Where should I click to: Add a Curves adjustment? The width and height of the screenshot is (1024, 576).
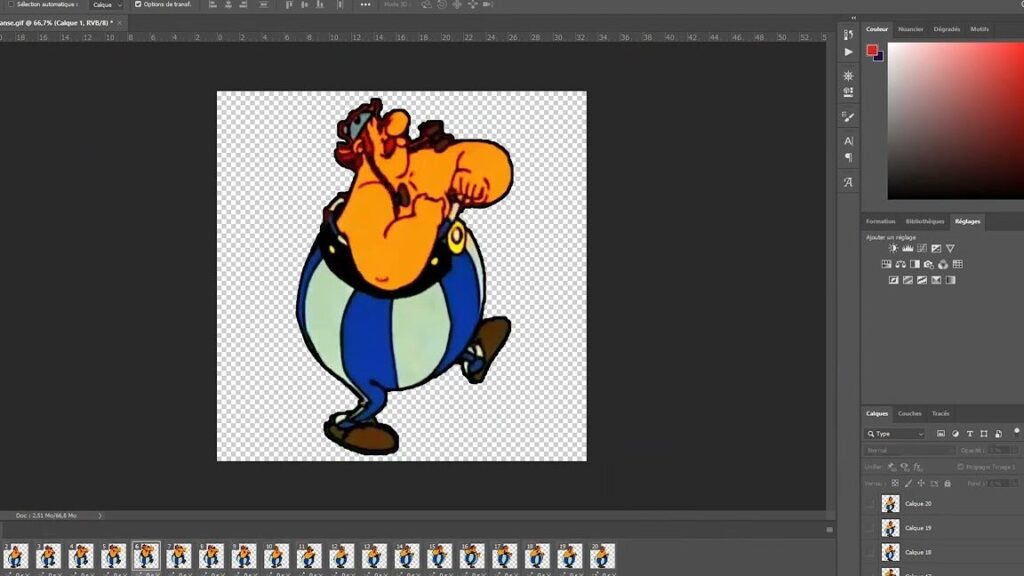tap(922, 248)
